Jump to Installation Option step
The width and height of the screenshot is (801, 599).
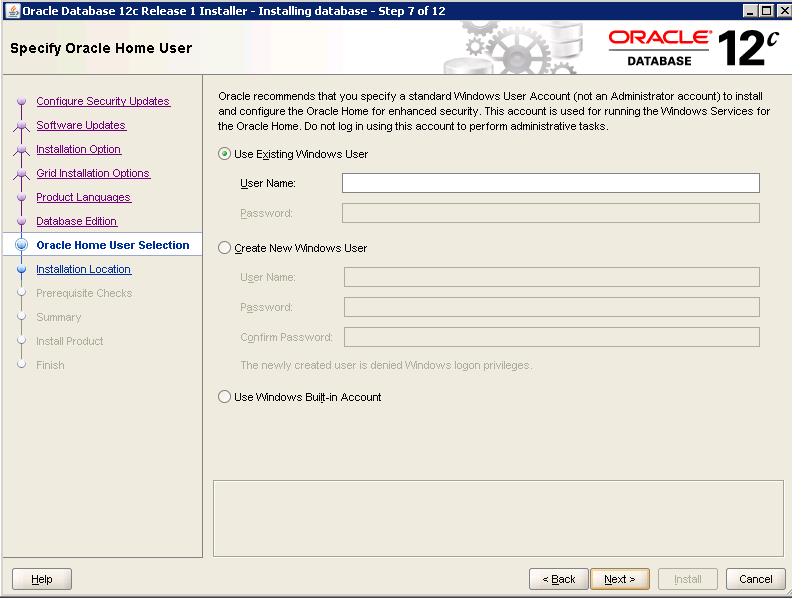pos(78,150)
